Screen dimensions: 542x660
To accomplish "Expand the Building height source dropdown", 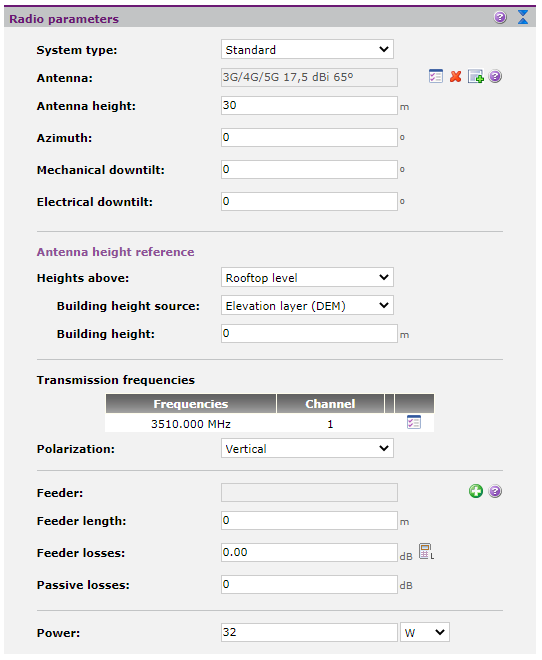I will pos(307,306).
